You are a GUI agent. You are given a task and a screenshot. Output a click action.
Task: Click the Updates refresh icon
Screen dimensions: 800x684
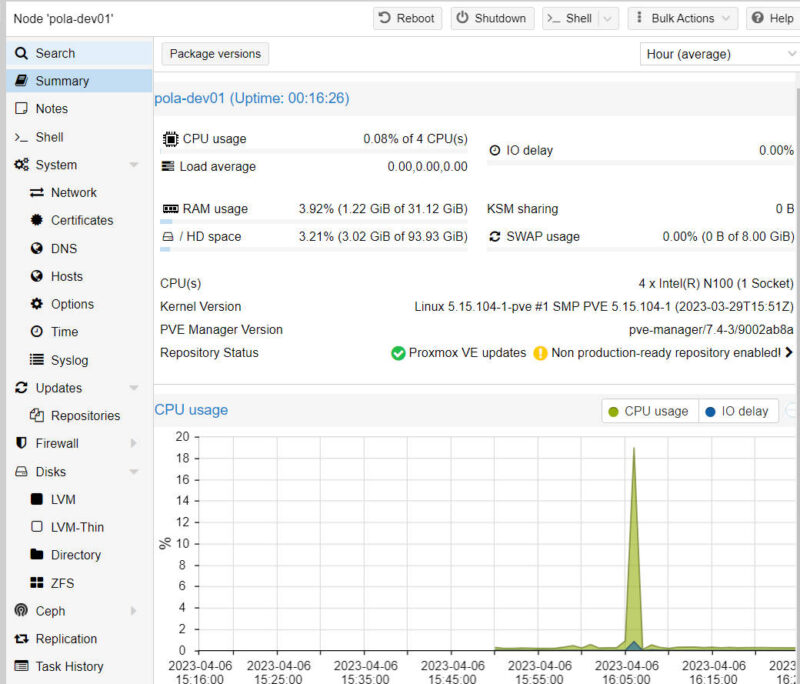click(21, 388)
